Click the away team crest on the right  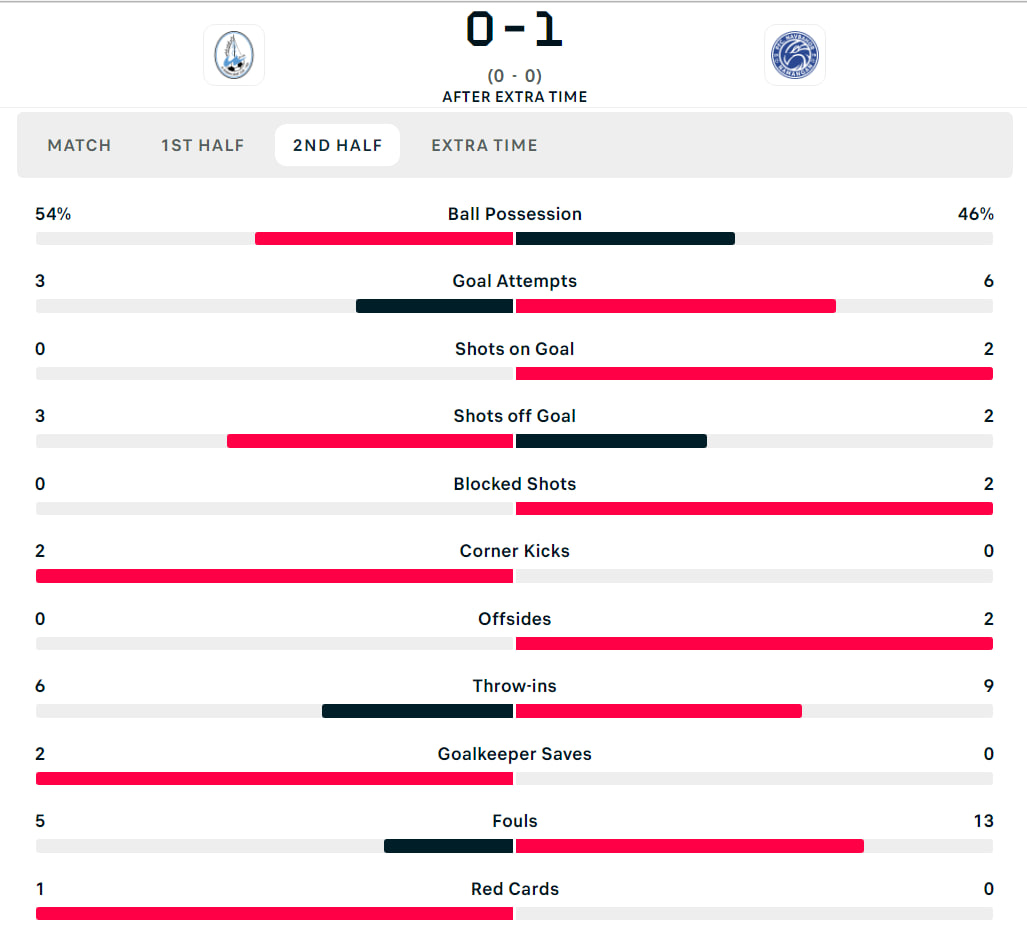tap(795, 55)
